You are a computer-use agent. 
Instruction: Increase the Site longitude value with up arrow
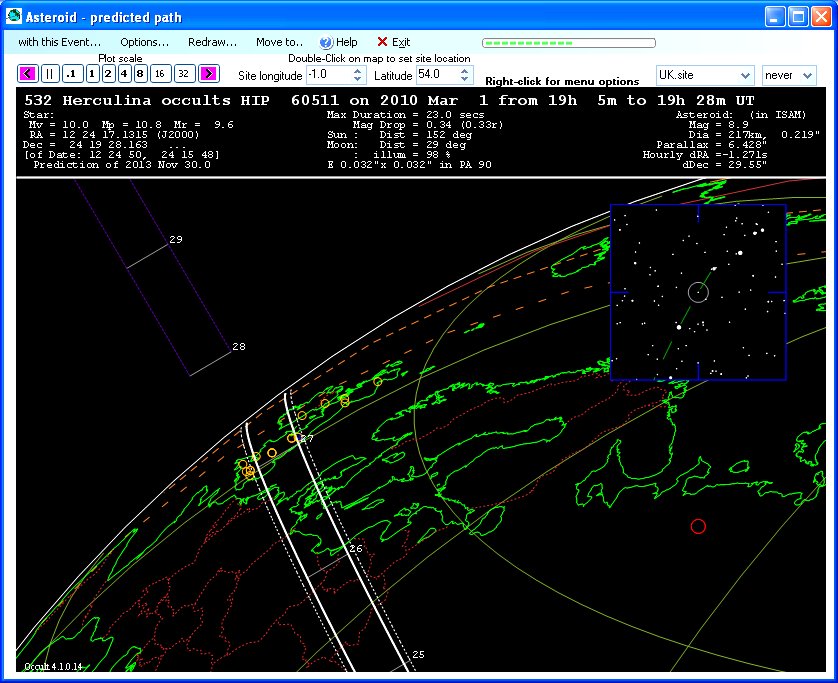click(x=359, y=71)
